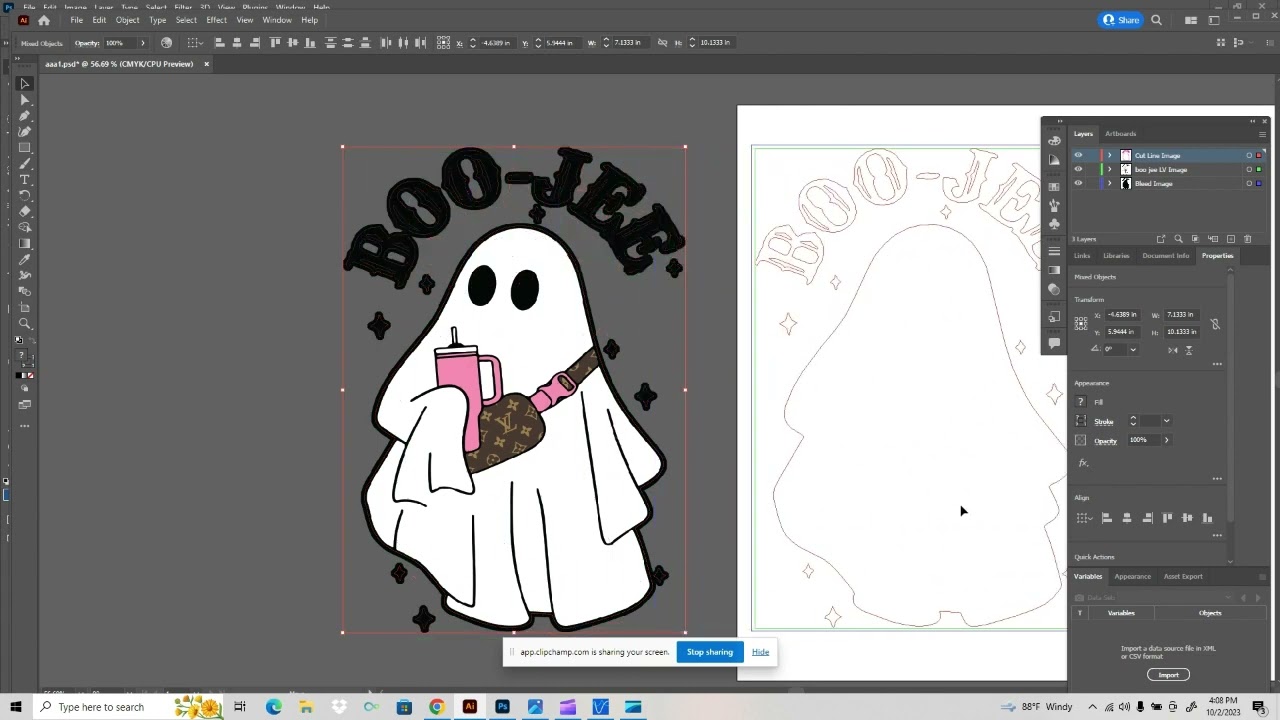Select the Rotate tool

25,196
